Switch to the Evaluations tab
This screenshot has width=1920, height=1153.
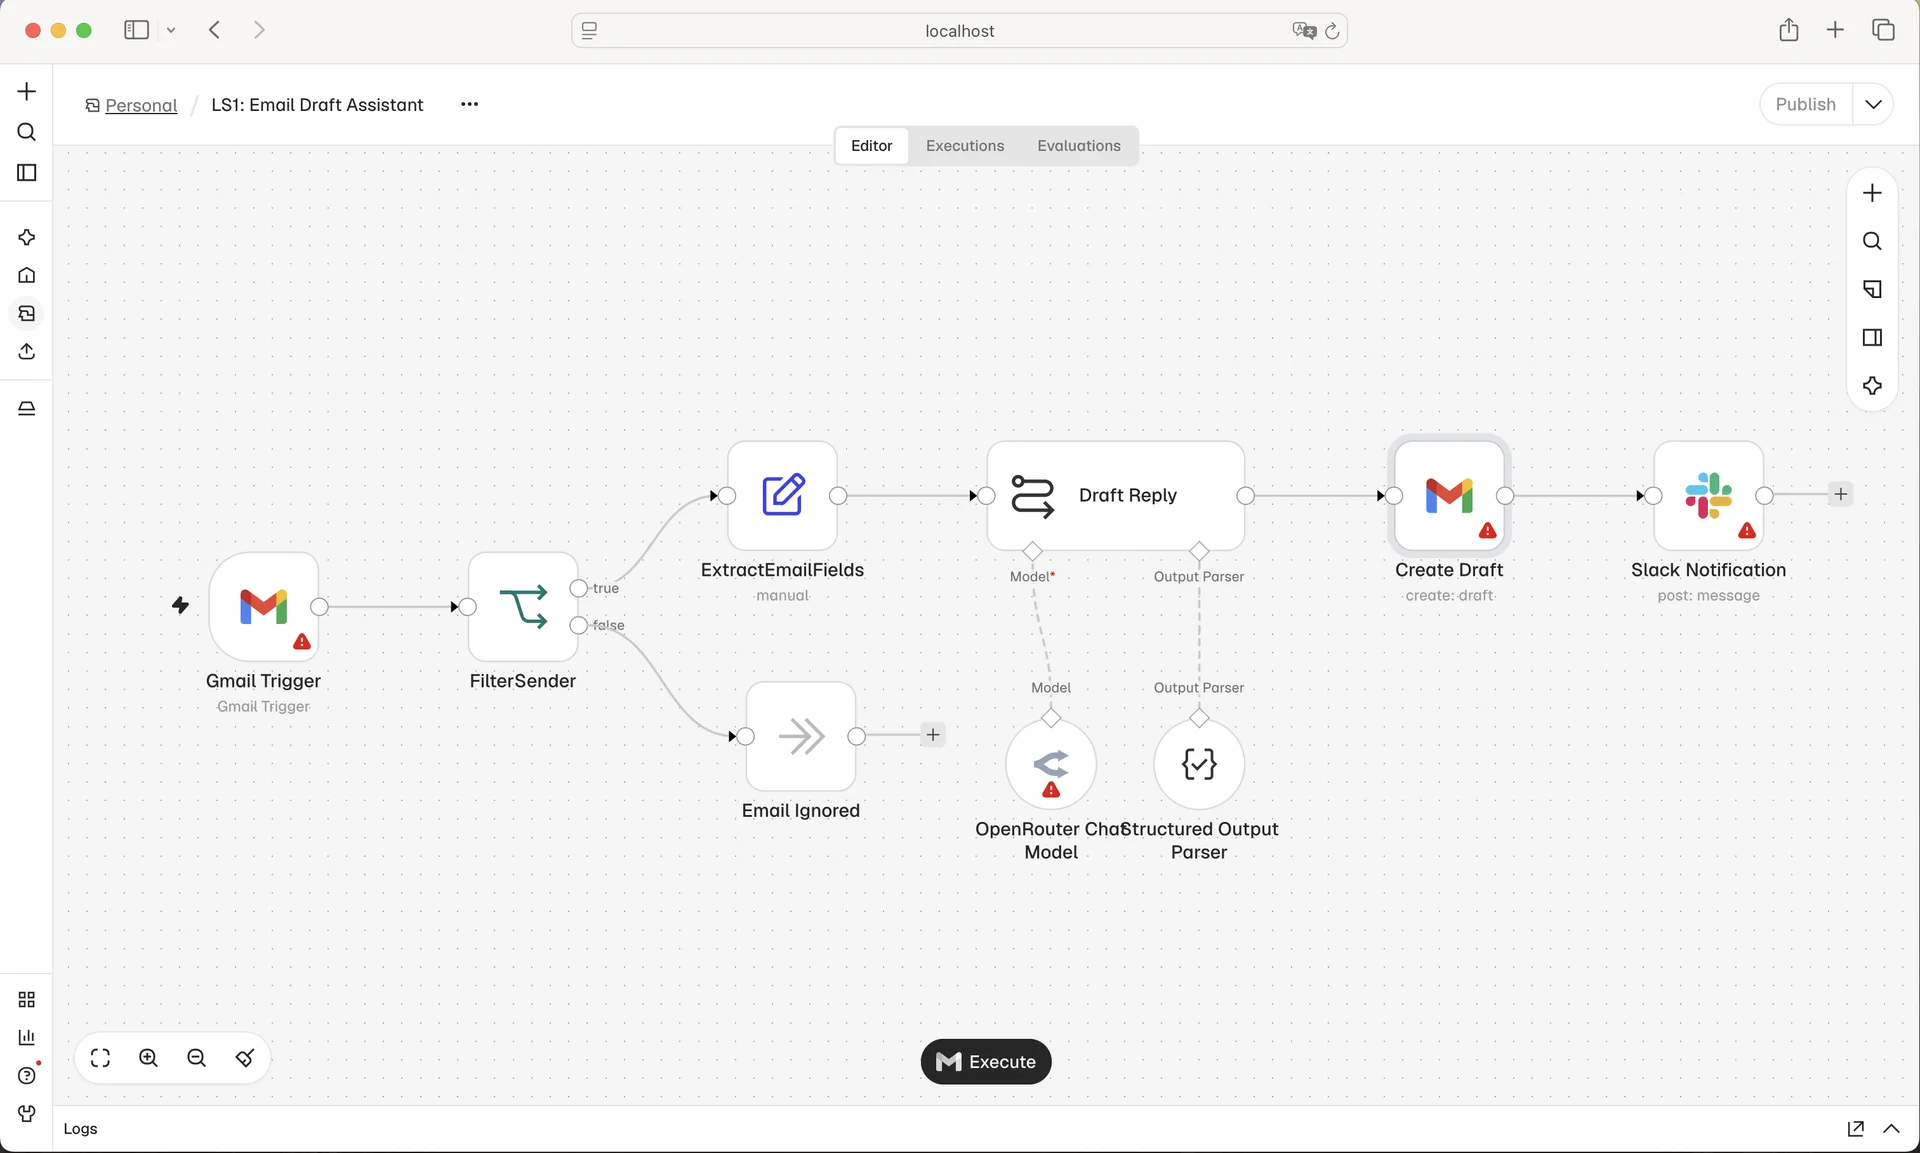pos(1078,146)
